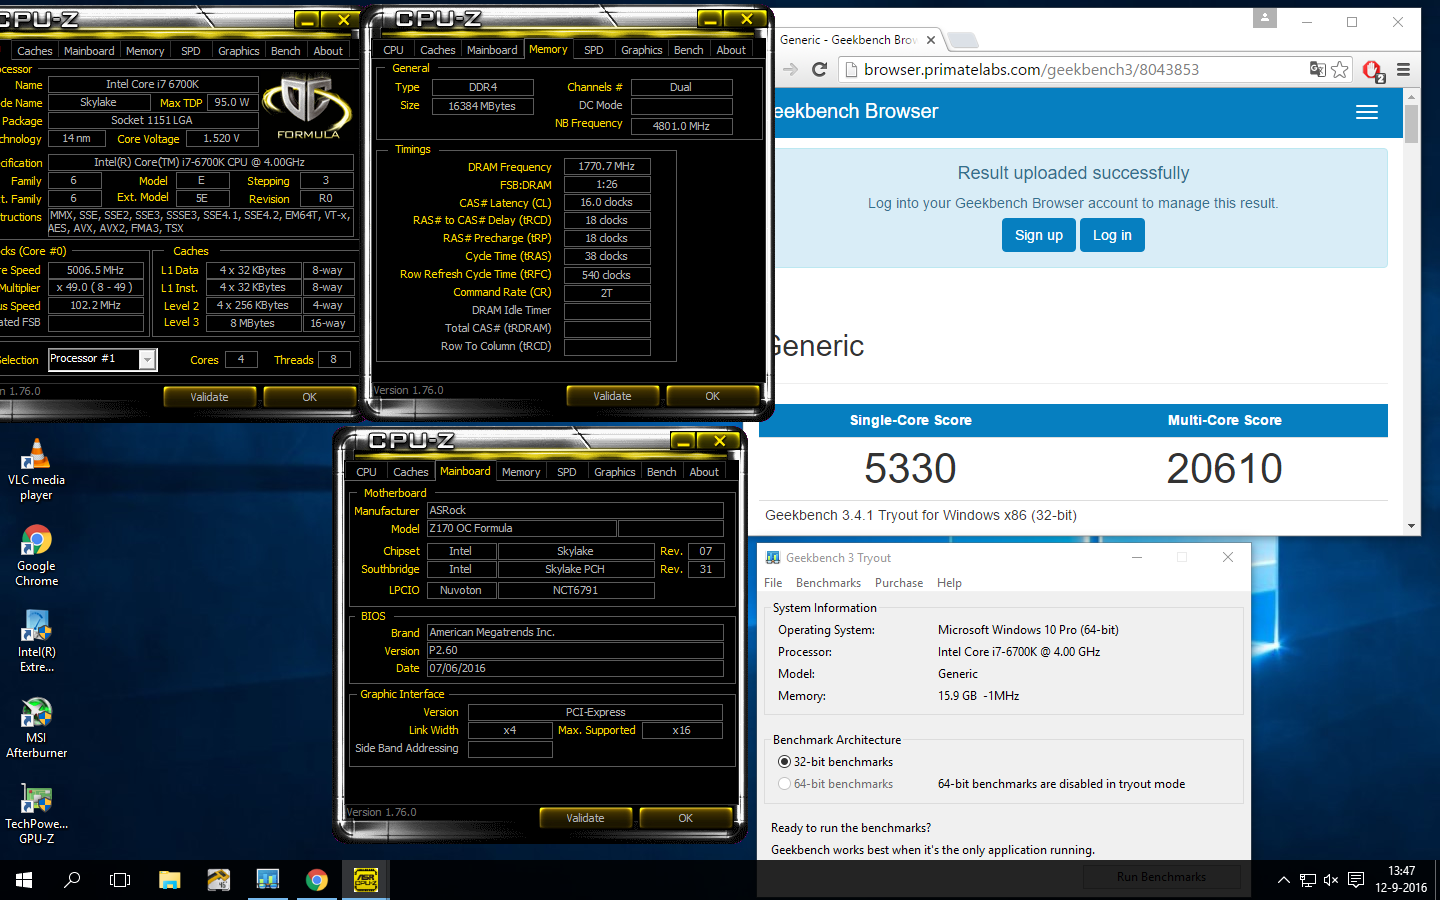The height and width of the screenshot is (900, 1440).
Task: Click the DRAM Frequency value 1770.7 MHz
Action: click(607, 166)
